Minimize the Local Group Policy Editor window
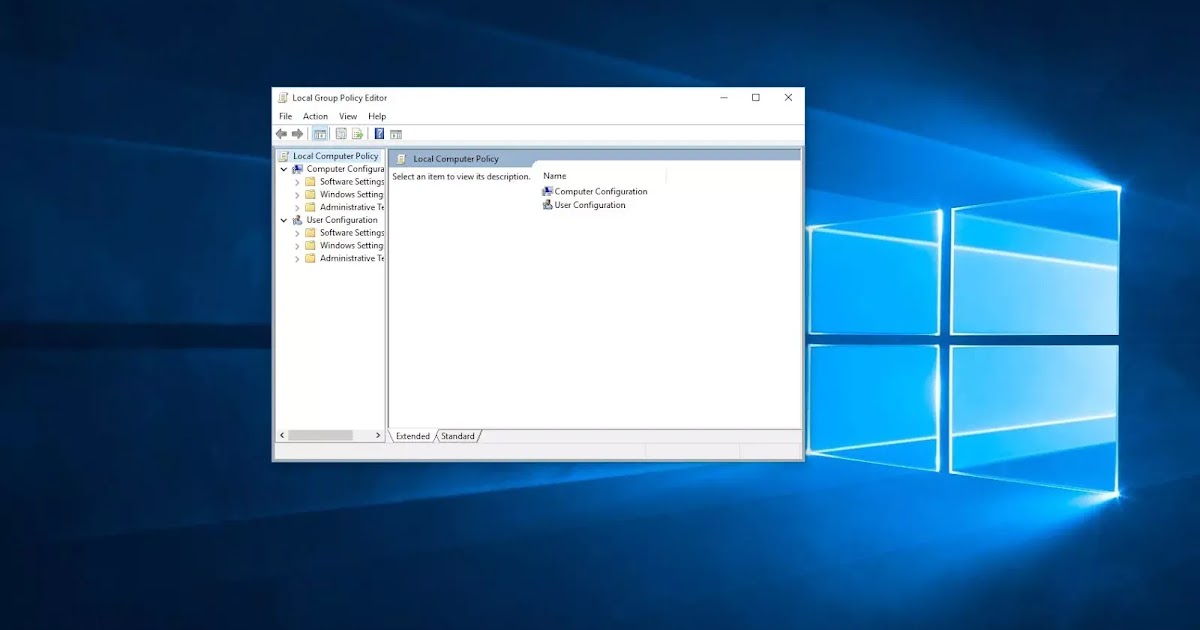 coord(723,98)
